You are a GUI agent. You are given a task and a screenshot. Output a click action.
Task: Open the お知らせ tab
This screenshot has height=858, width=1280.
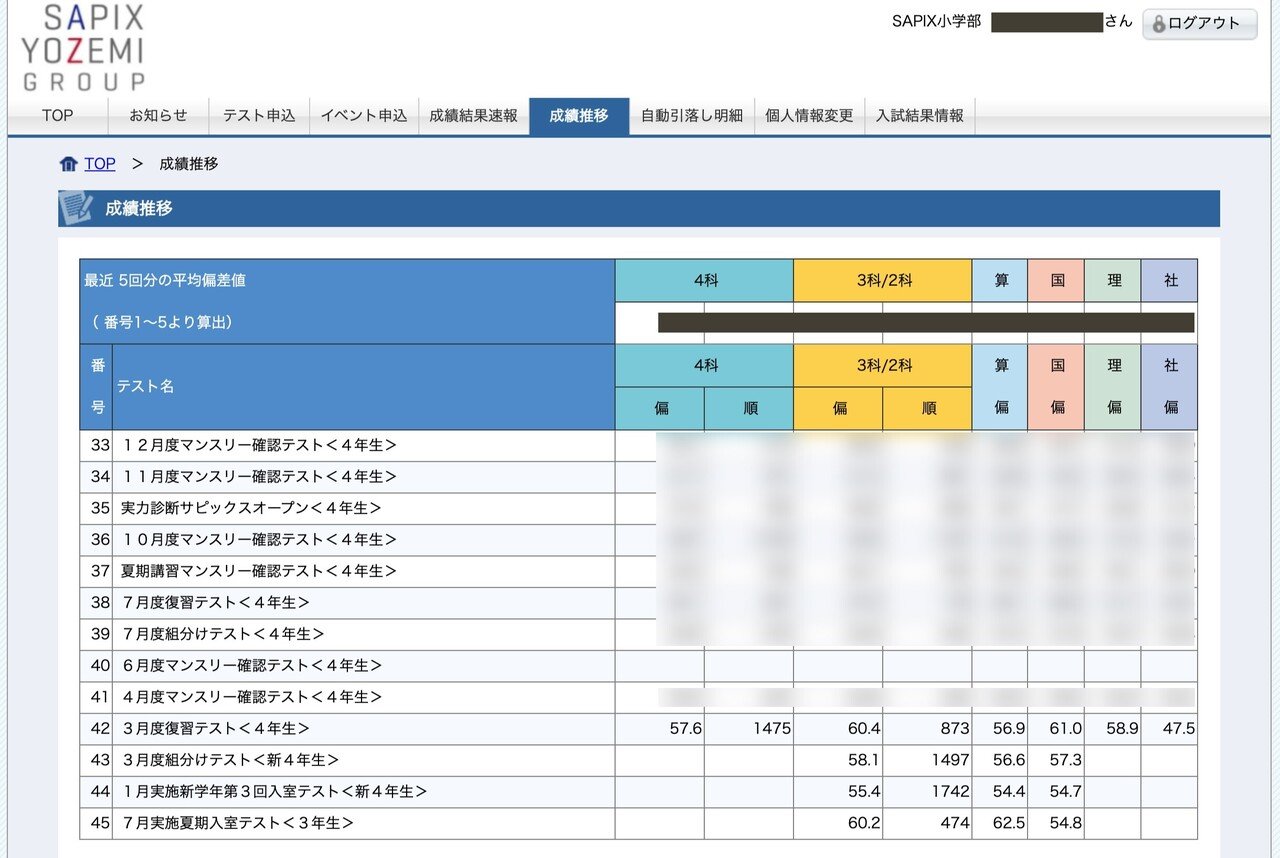tap(158, 116)
